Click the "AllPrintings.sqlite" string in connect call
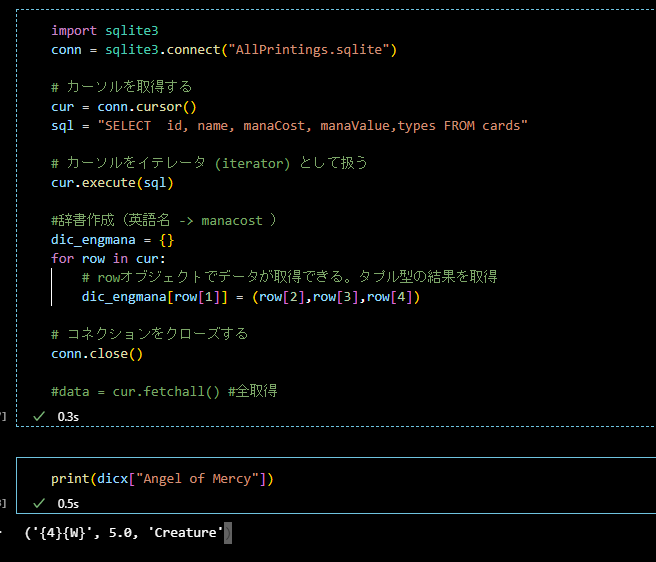 click(x=309, y=50)
